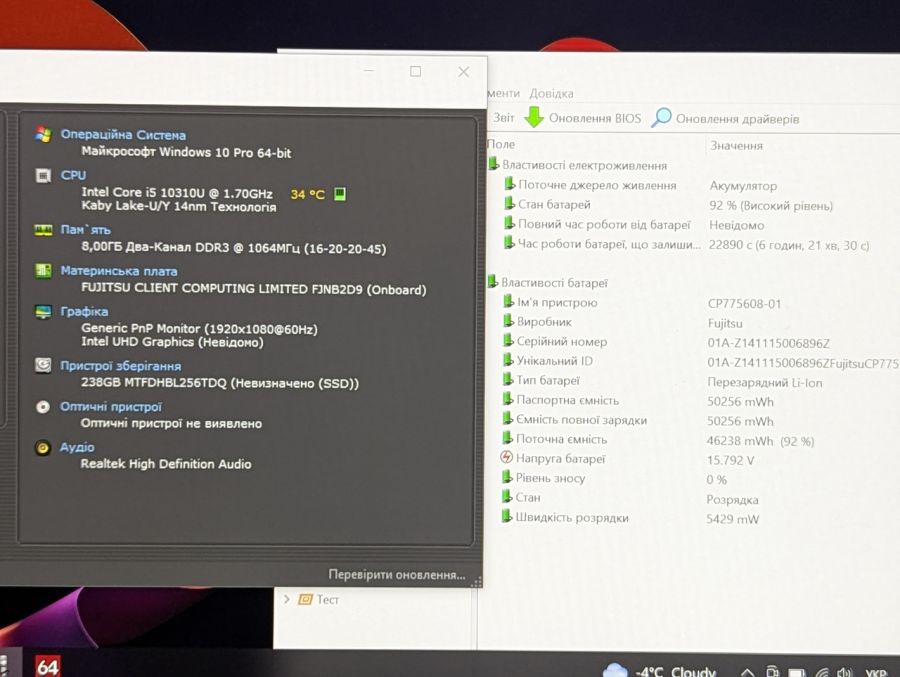Click the value 15.792 V

tap(730, 460)
